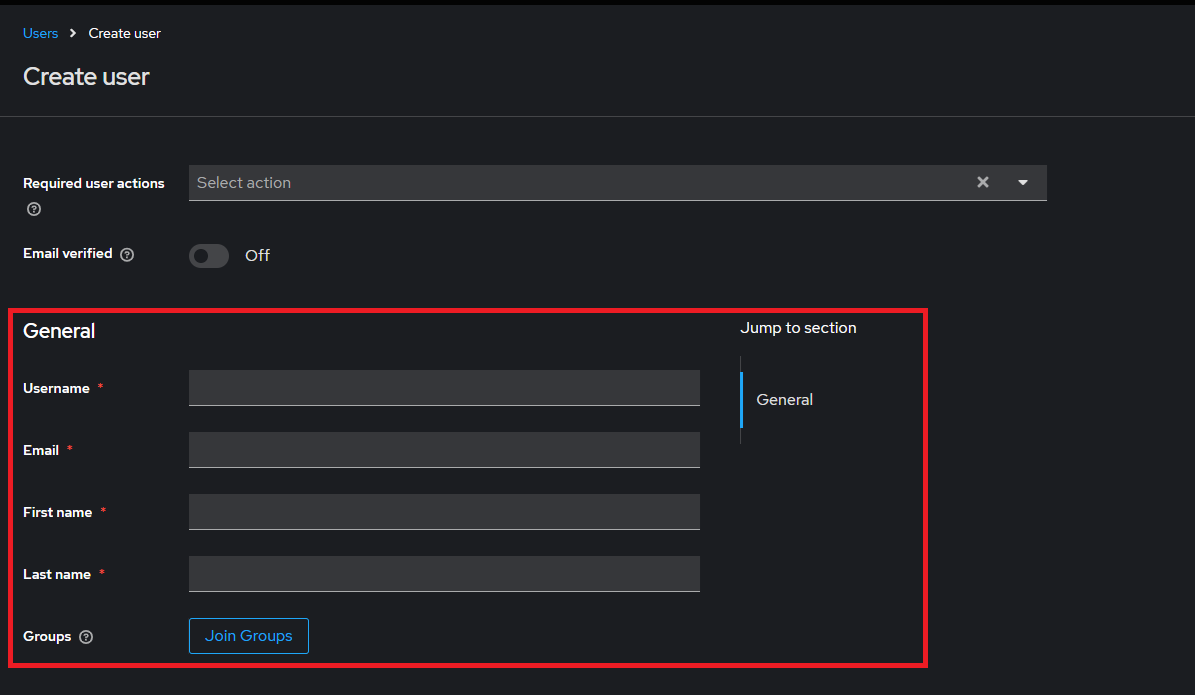Click the Join Groups button
The height and width of the screenshot is (695, 1195).
point(248,636)
